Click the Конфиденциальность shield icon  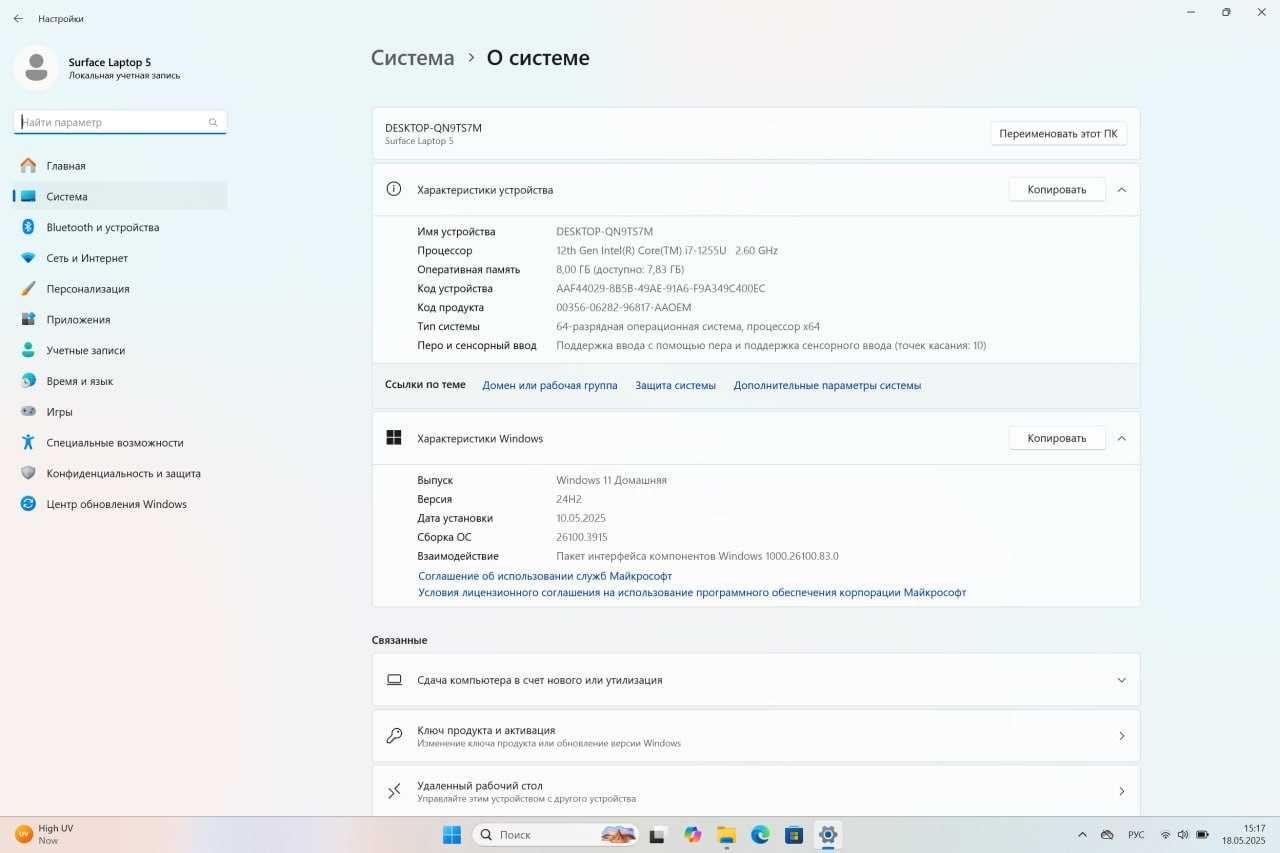[x=28, y=473]
